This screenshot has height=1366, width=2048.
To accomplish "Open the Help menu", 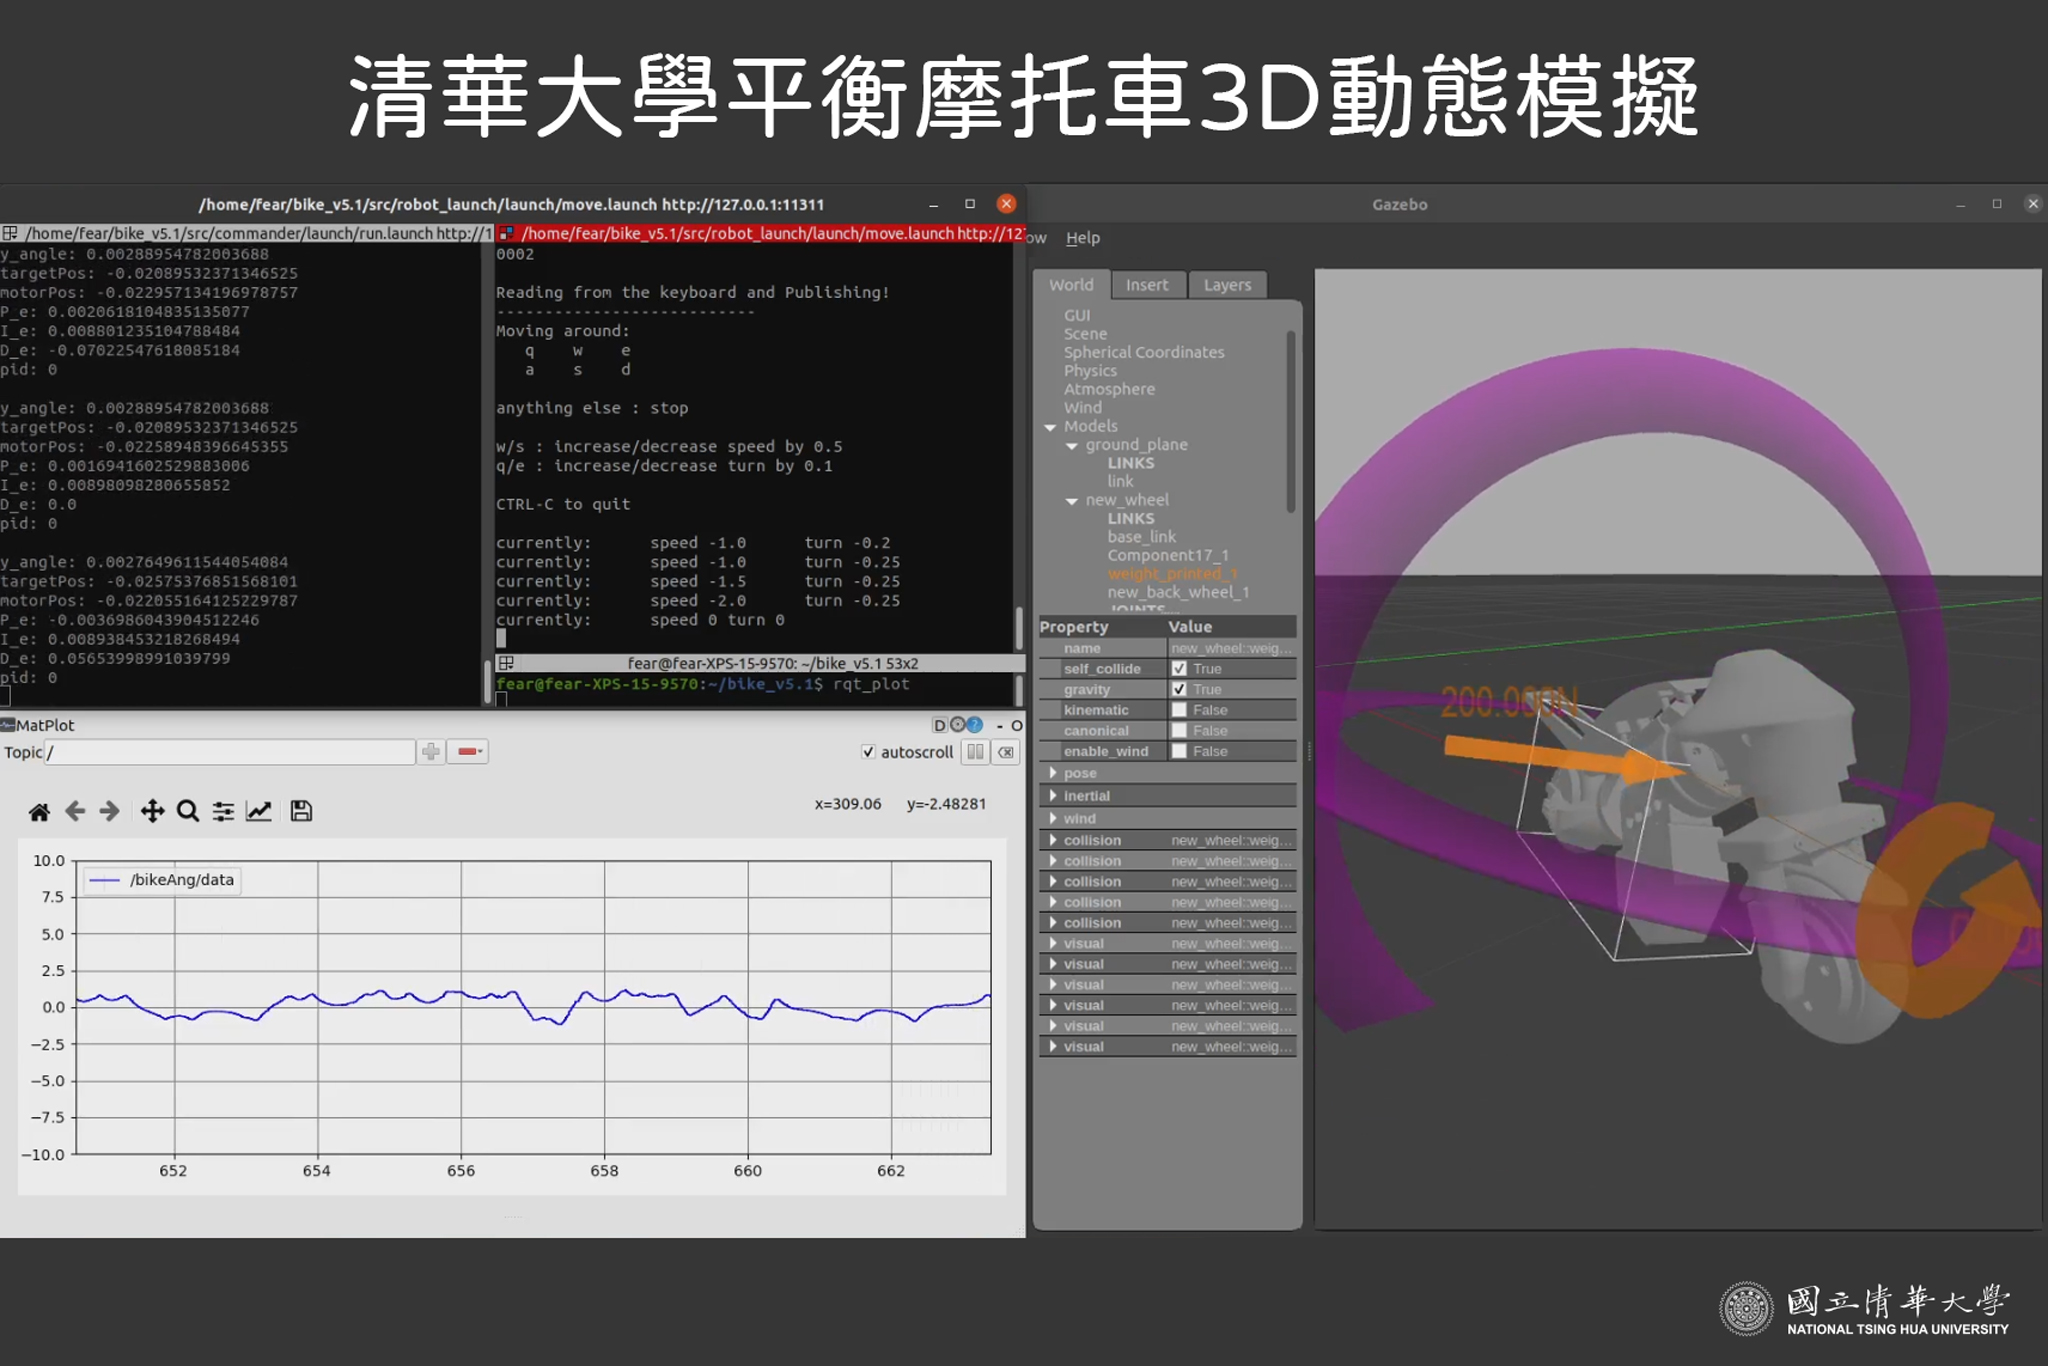I will (1082, 238).
